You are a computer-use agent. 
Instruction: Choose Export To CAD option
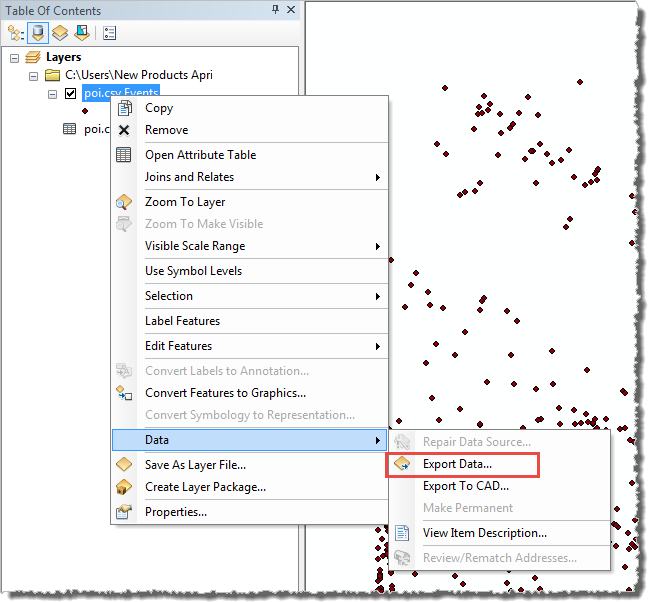465,486
